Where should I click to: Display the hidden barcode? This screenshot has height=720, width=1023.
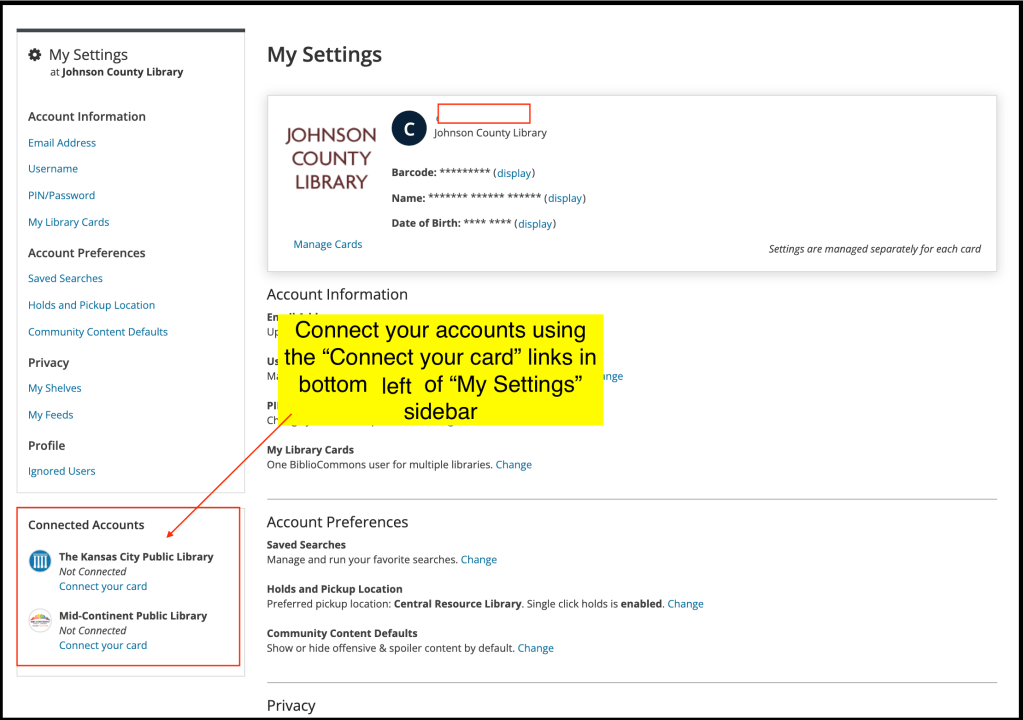(515, 173)
